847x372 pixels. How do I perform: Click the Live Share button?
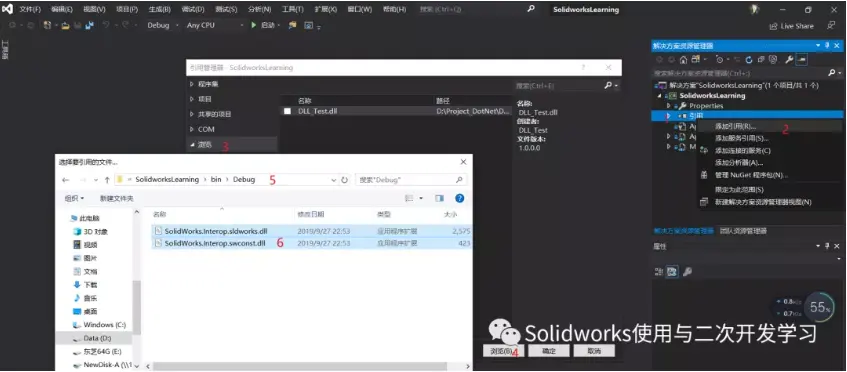[792, 26]
